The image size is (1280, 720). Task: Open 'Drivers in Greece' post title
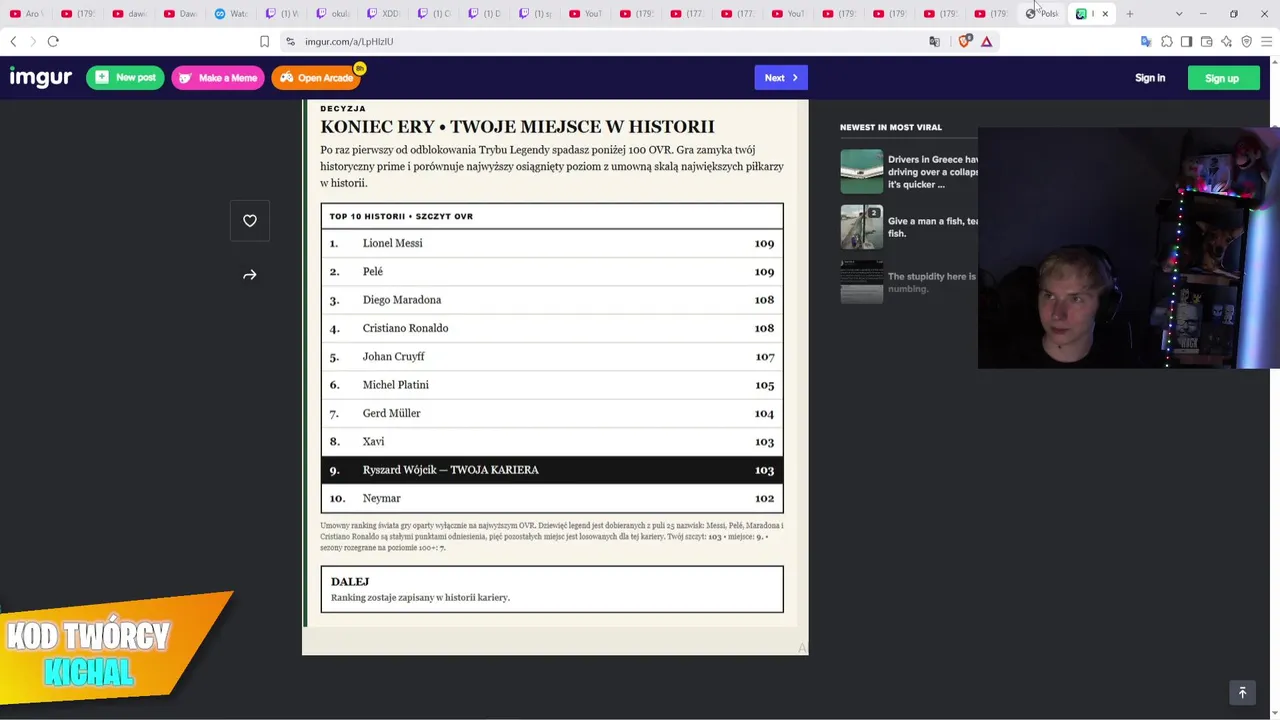[933, 172]
